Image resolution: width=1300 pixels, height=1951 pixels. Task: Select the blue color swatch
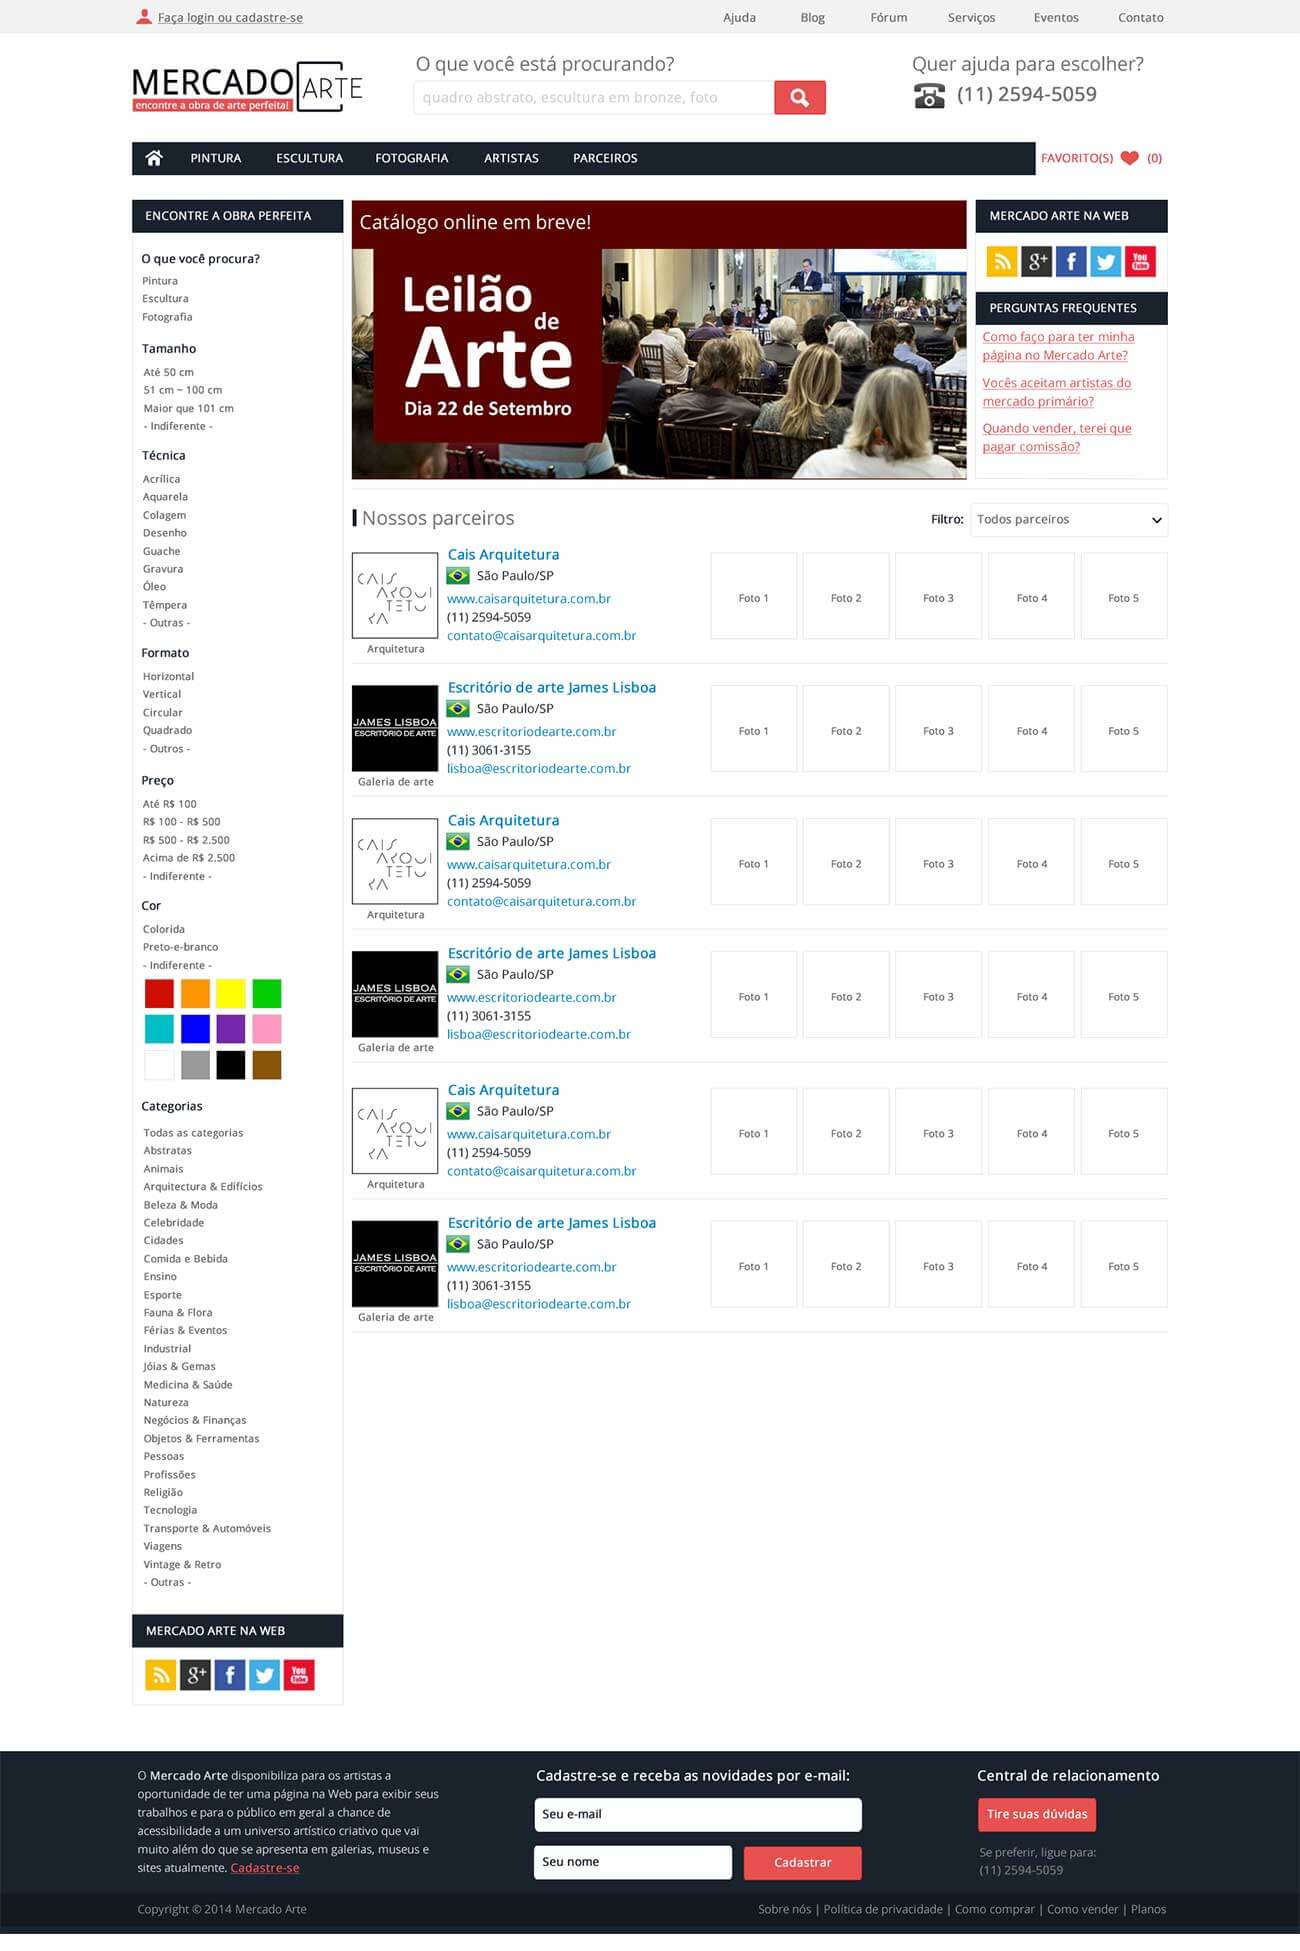pyautogui.click(x=195, y=1029)
